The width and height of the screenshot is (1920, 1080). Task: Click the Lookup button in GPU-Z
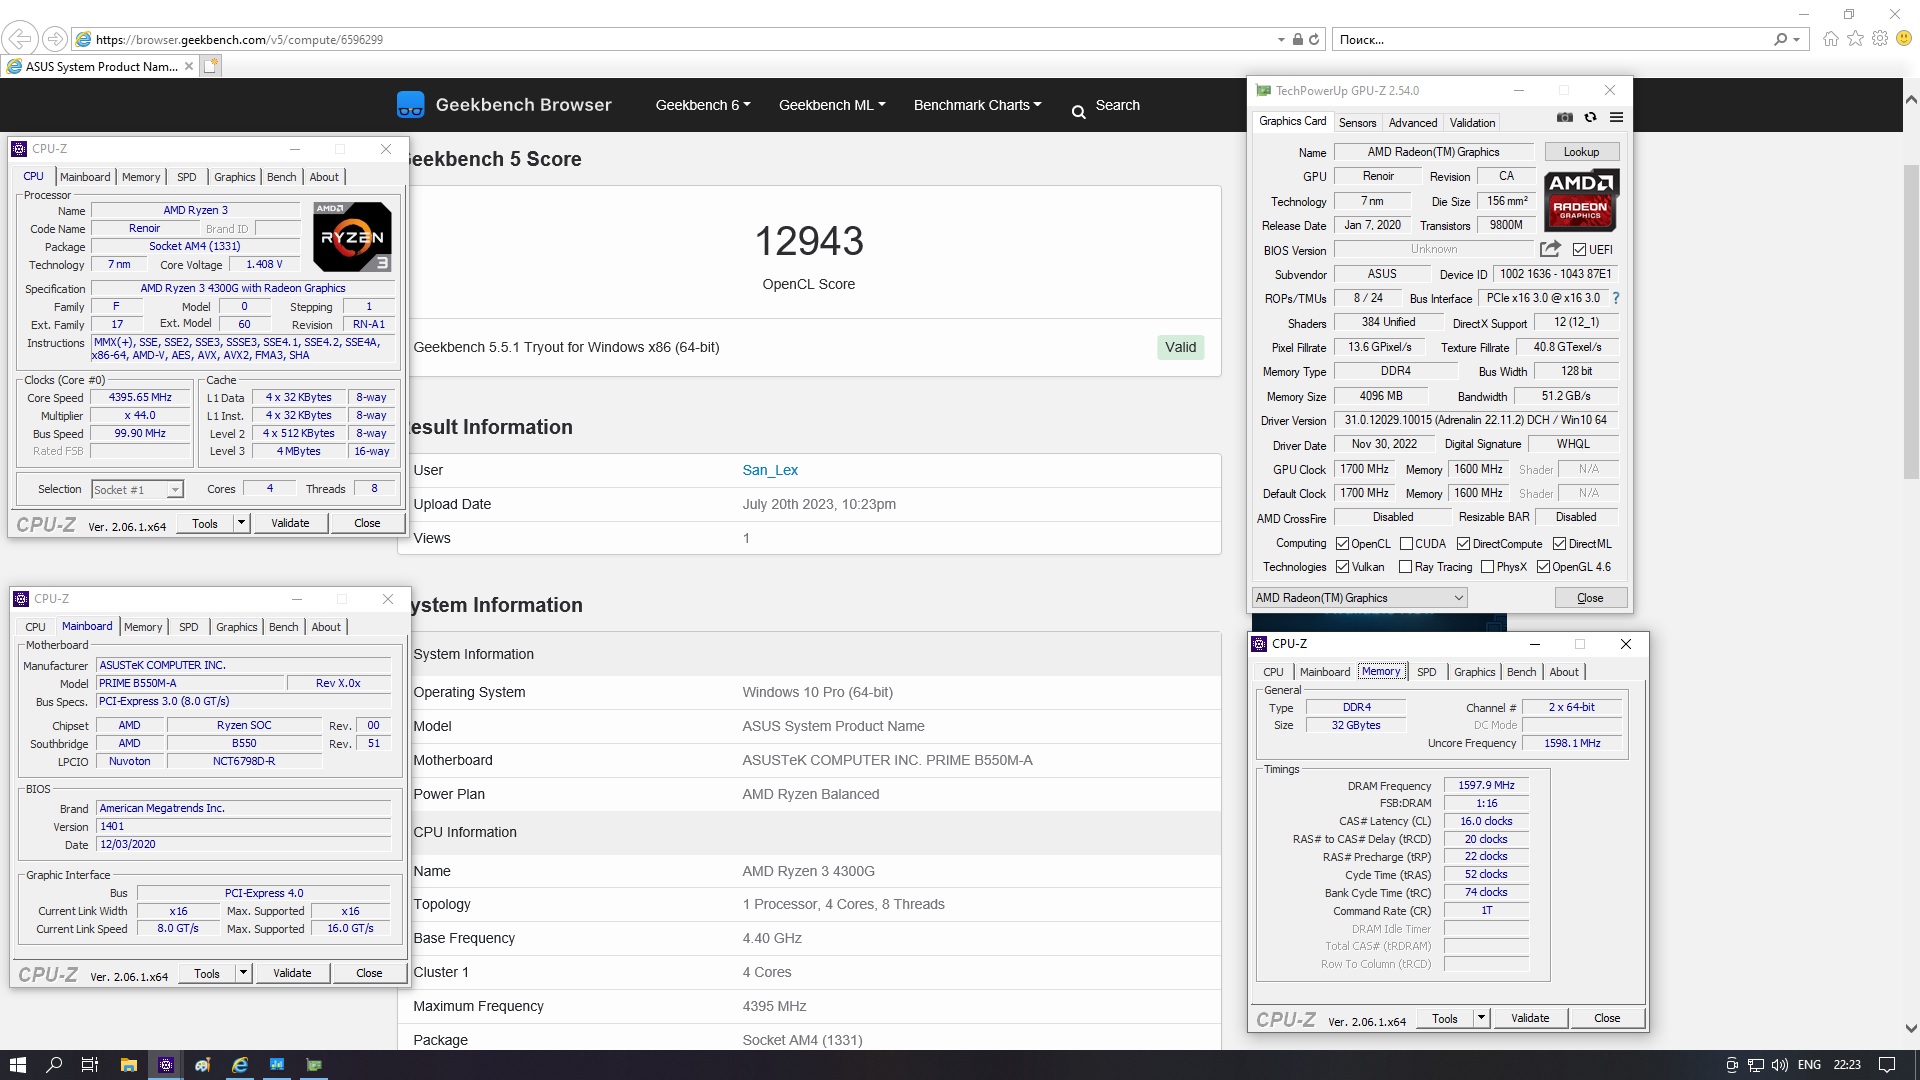click(x=1581, y=152)
